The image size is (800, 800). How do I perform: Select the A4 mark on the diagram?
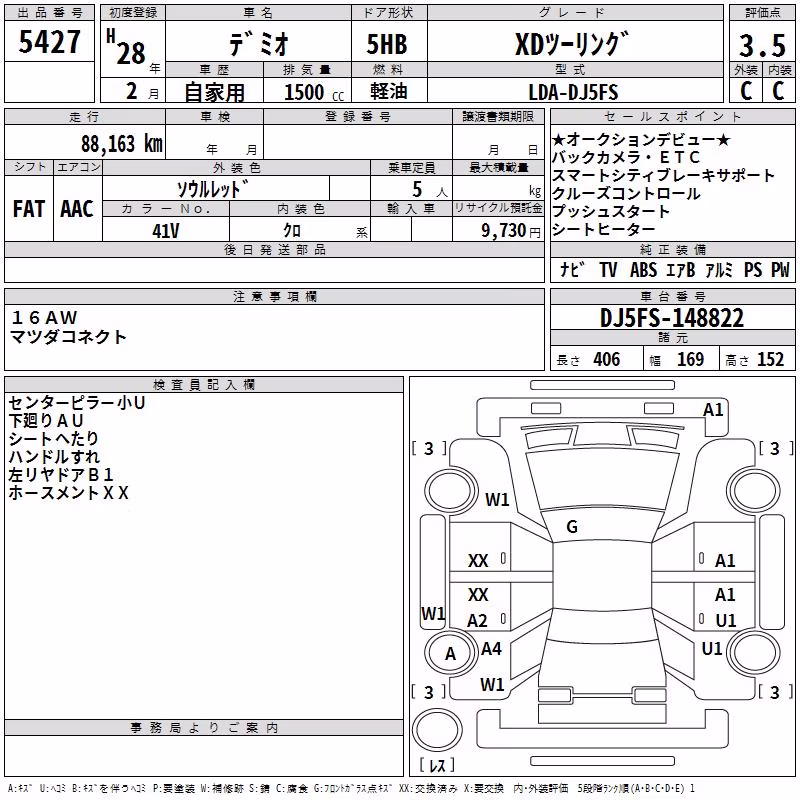click(x=491, y=649)
